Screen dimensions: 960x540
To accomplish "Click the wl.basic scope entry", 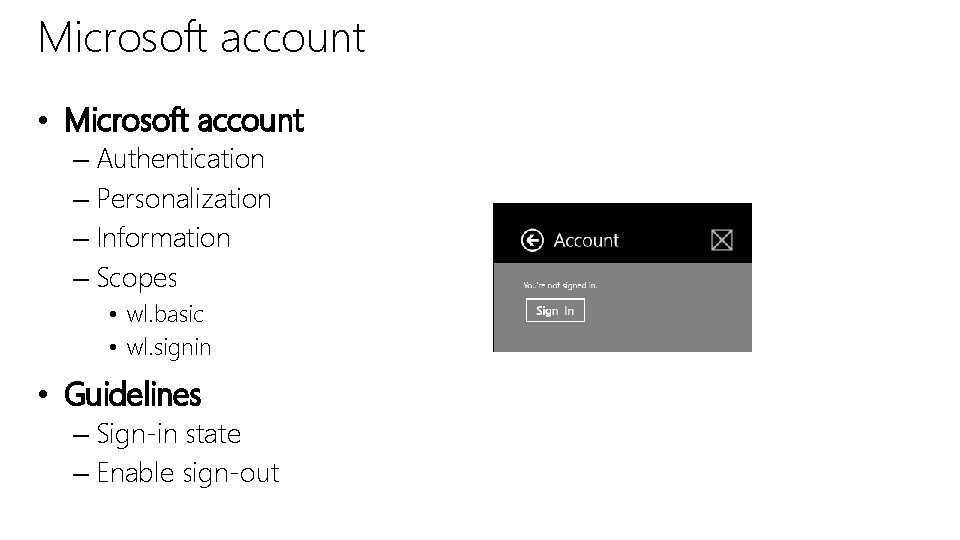I will tap(165, 314).
